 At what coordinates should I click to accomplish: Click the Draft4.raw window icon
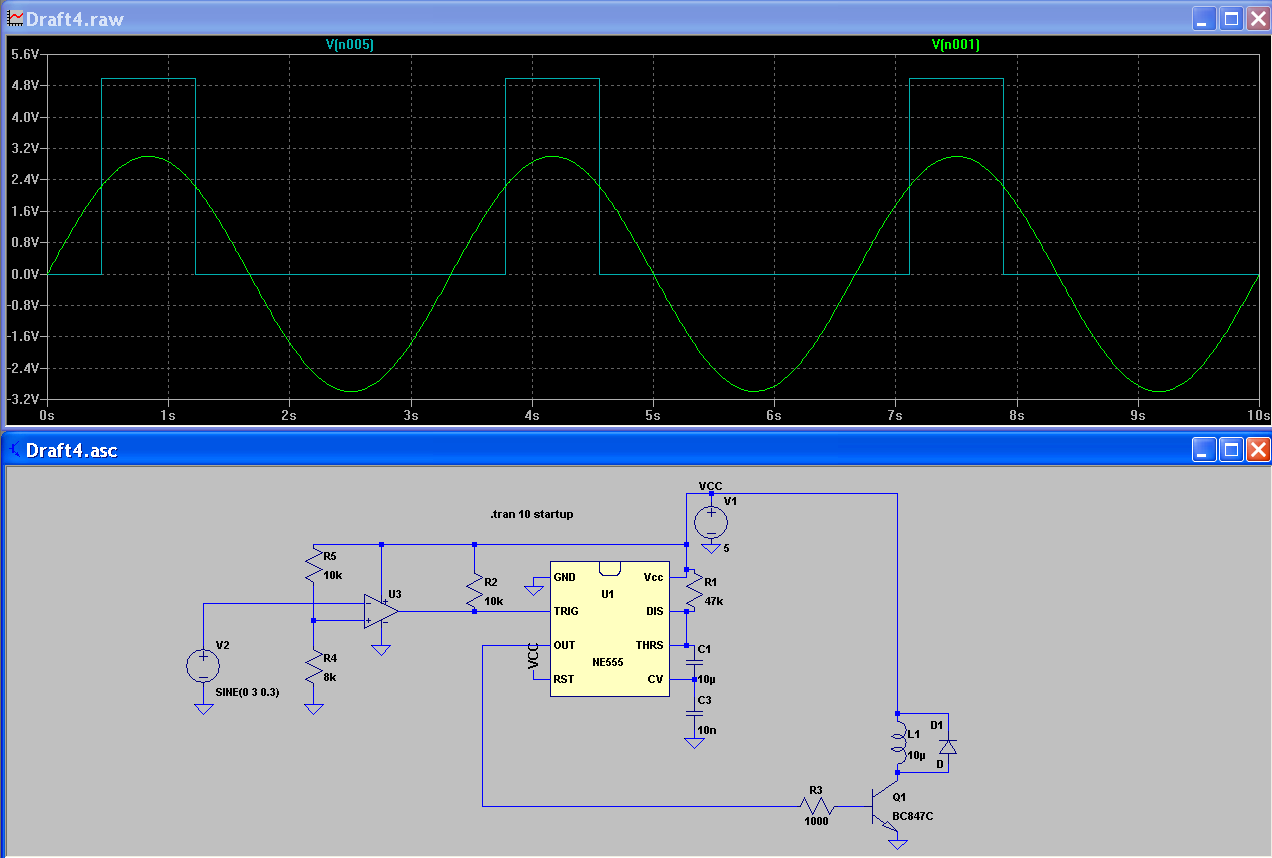pyautogui.click(x=14, y=18)
